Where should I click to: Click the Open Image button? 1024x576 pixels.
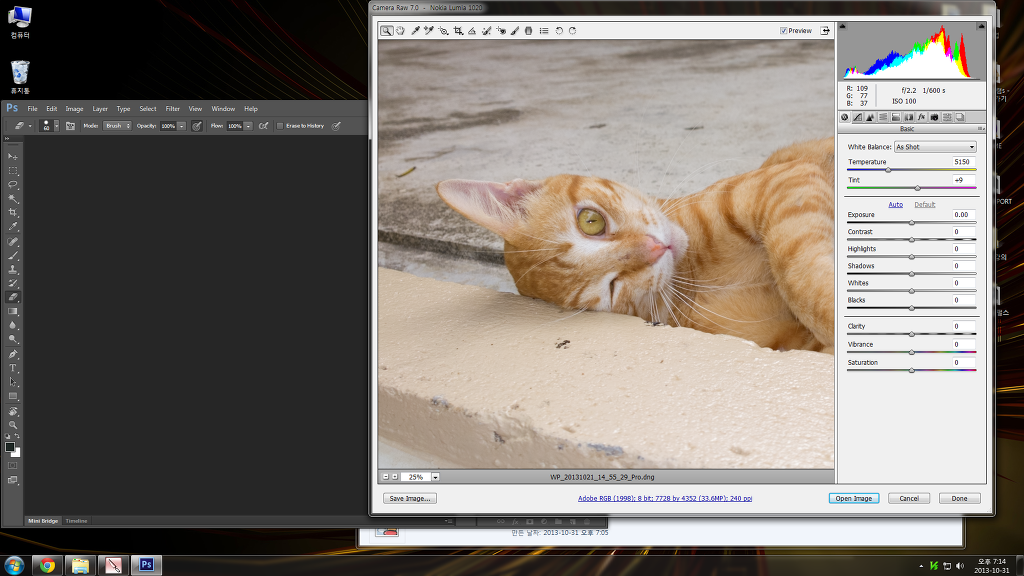853,498
